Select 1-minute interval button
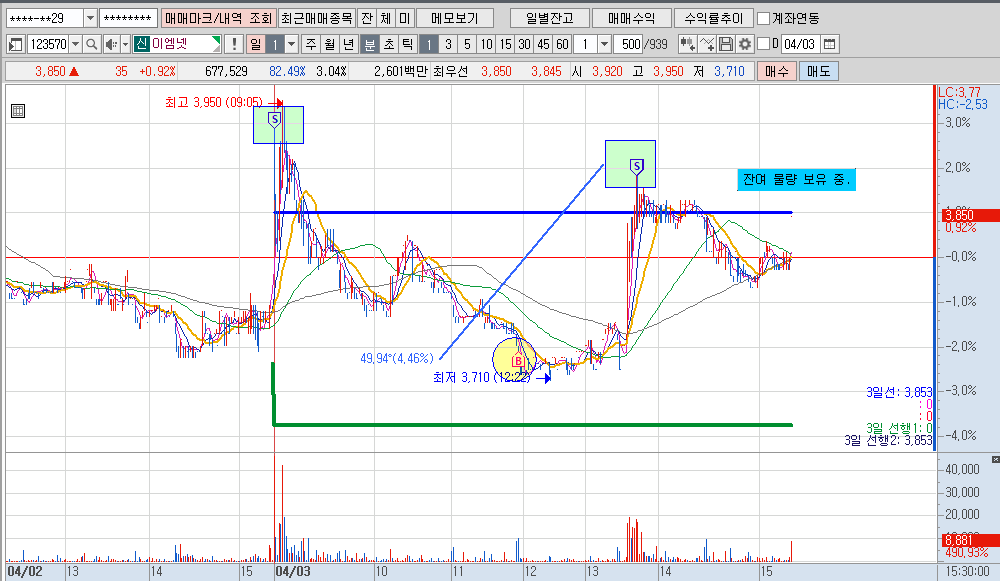 point(429,44)
